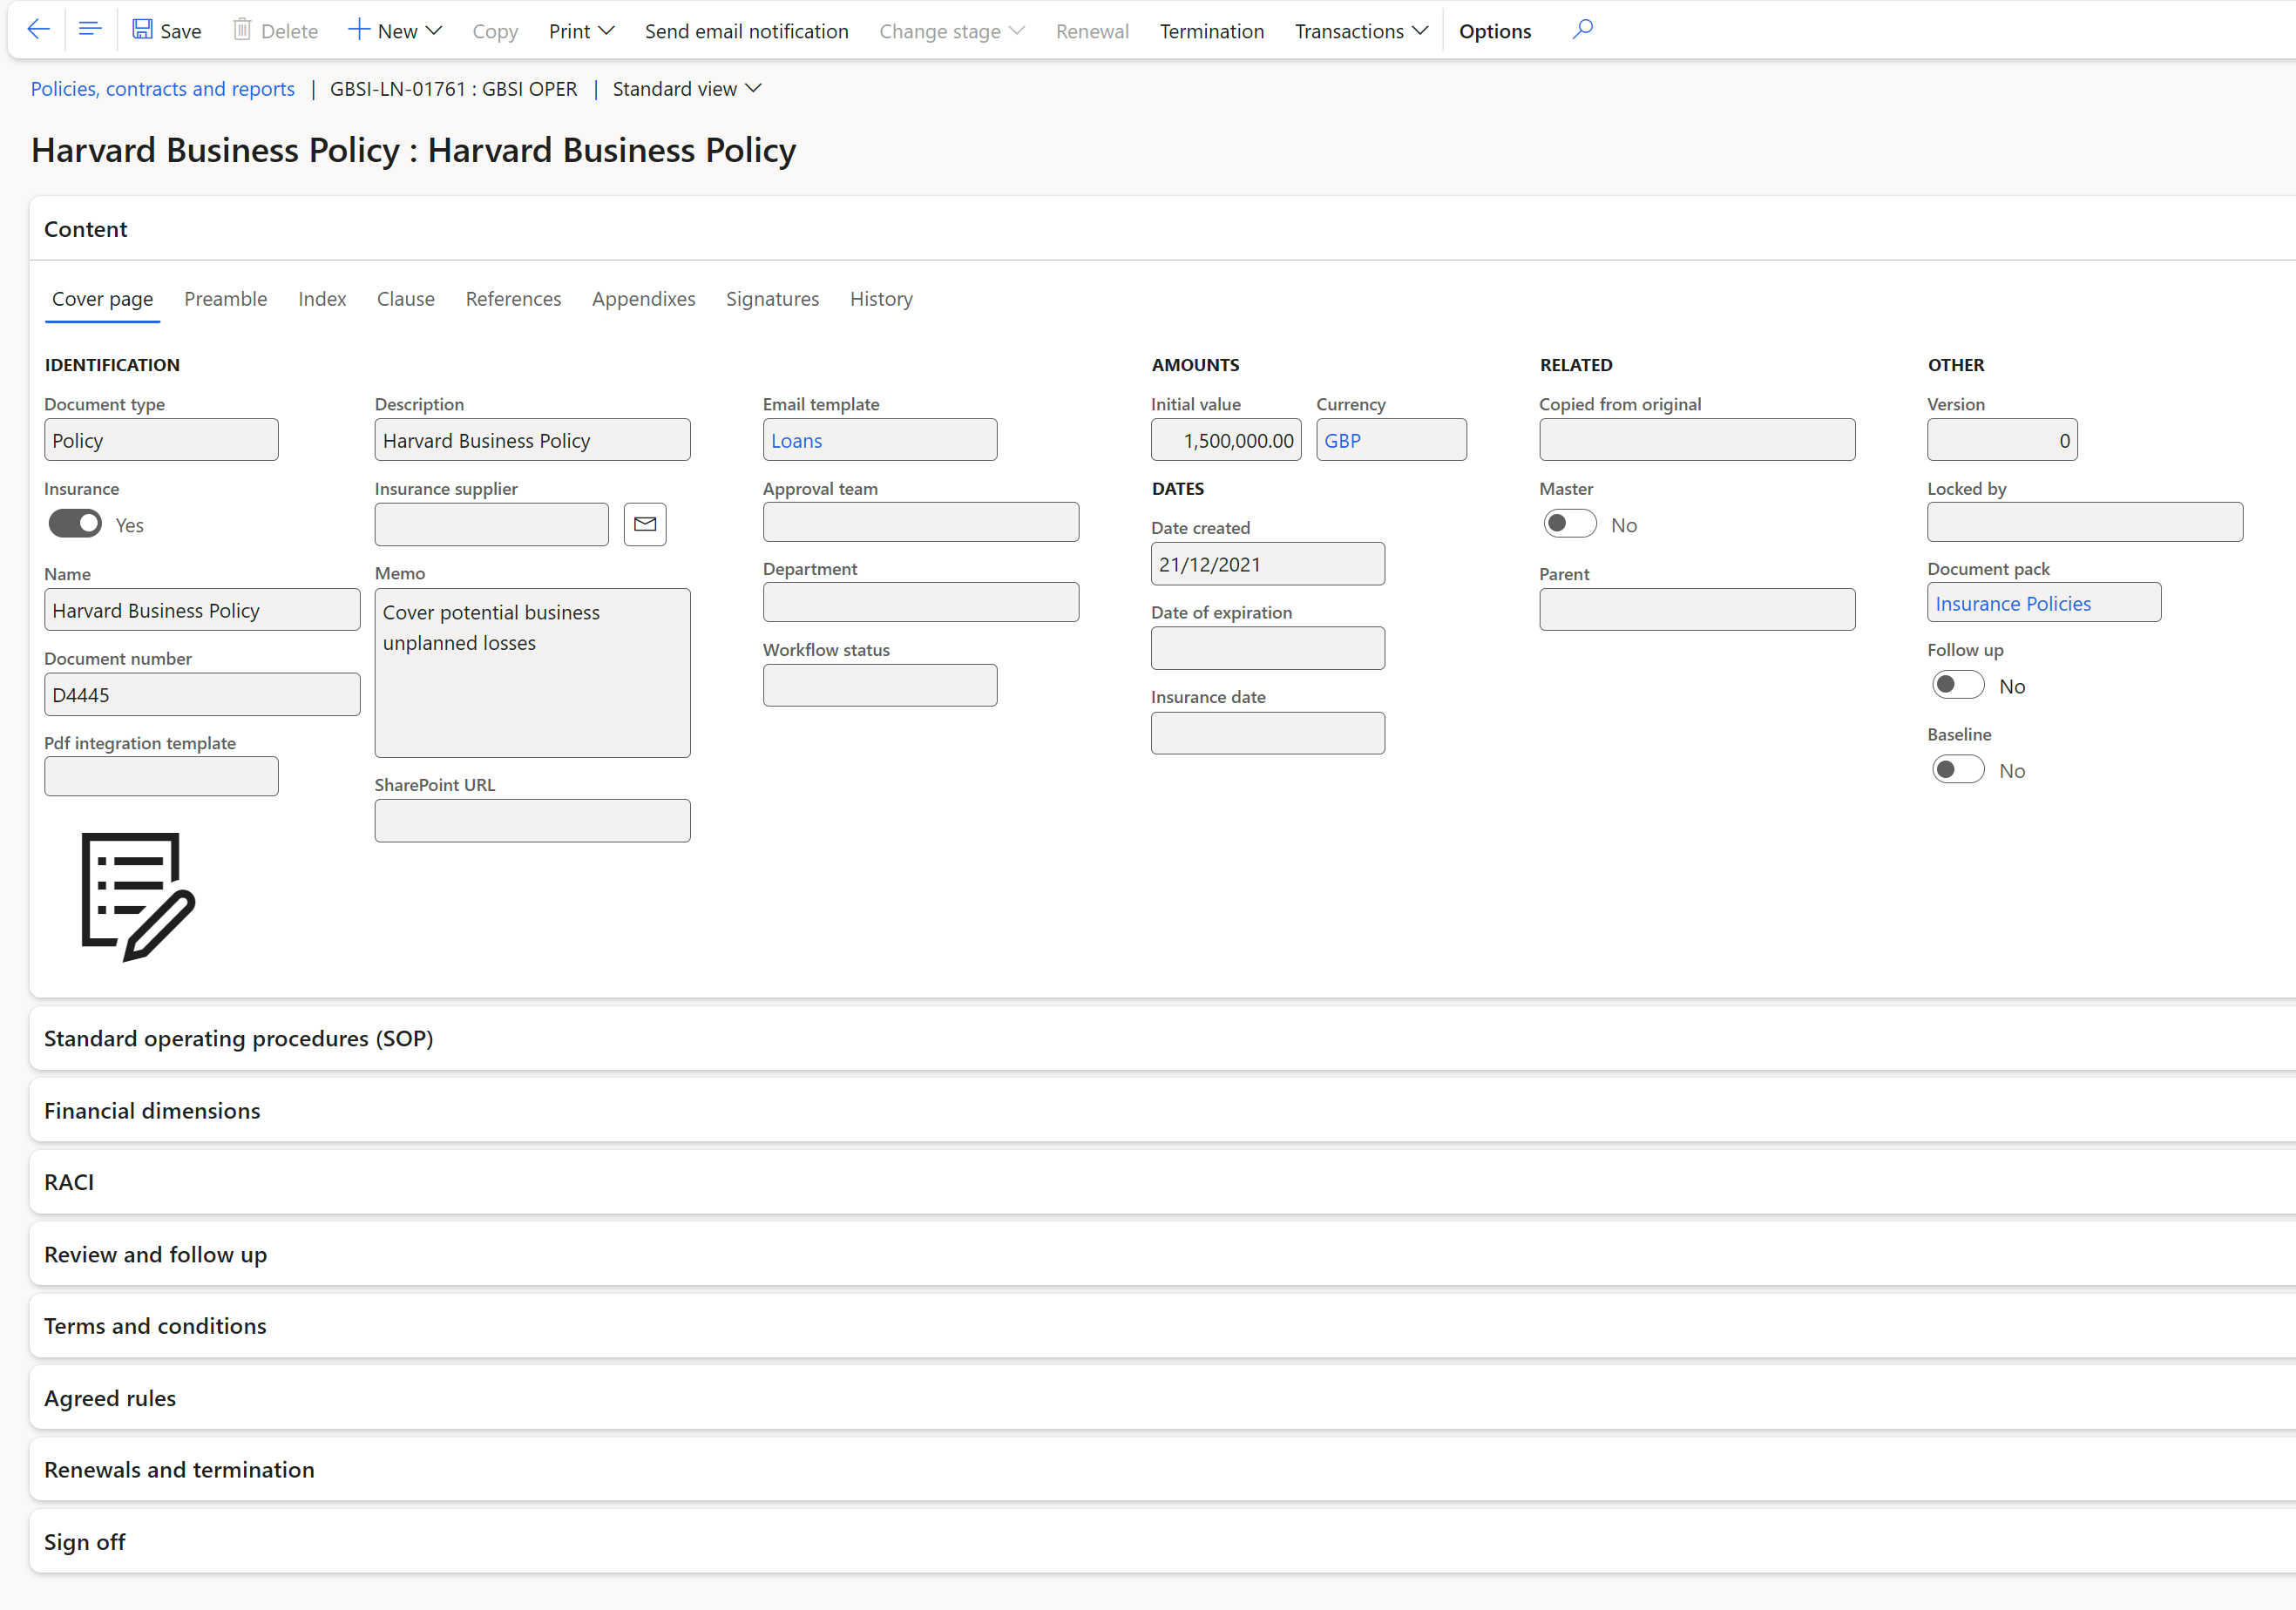Viewport: 2296px width, 1610px height.
Task: Click the Parent field
Action: [1697, 610]
